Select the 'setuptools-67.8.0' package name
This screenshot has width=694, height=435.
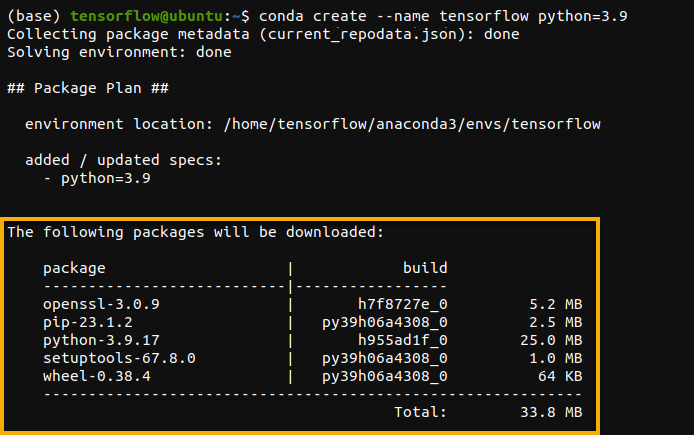pyautogui.click(x=119, y=358)
